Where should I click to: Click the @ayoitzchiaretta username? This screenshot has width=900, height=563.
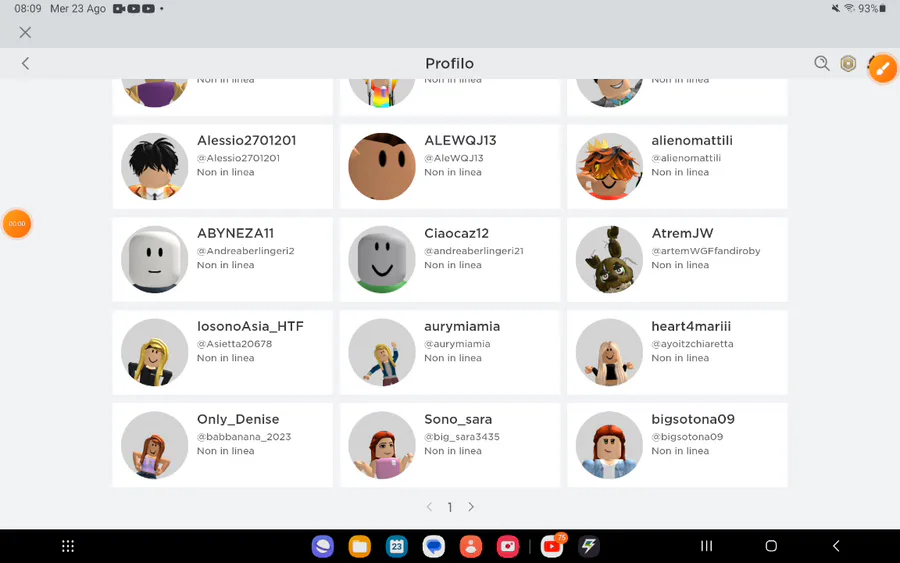click(x=692, y=344)
